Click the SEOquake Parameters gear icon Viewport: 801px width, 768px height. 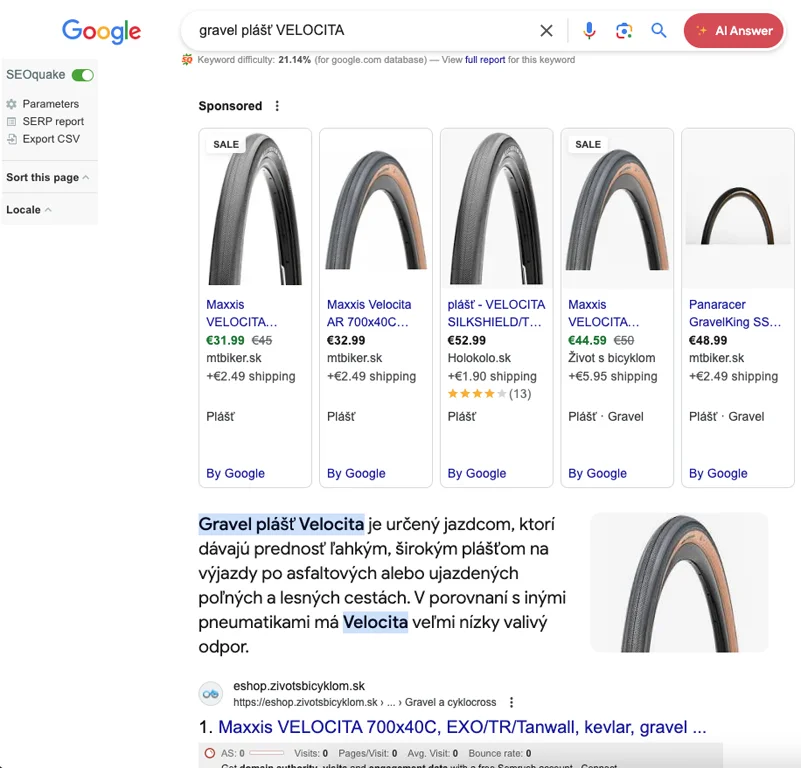[x=12, y=104]
